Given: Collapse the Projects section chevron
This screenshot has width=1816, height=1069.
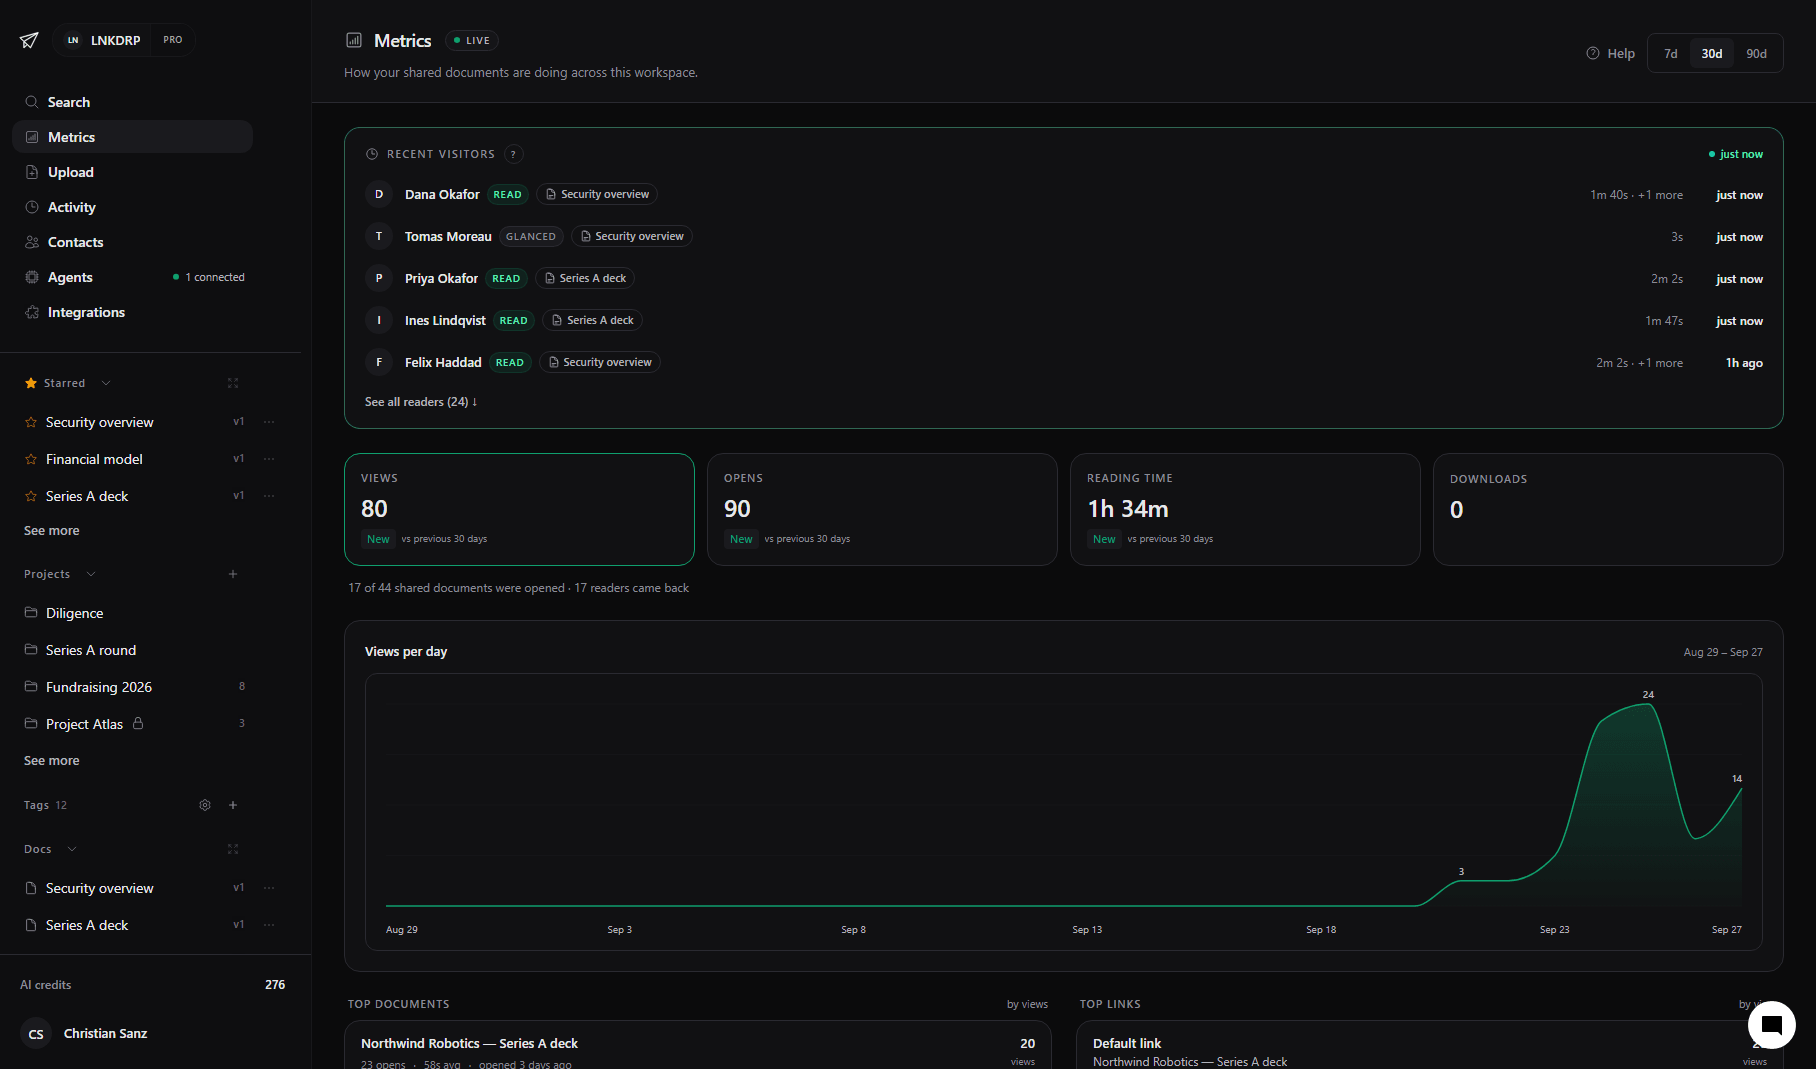Looking at the screenshot, I should tap(91, 574).
